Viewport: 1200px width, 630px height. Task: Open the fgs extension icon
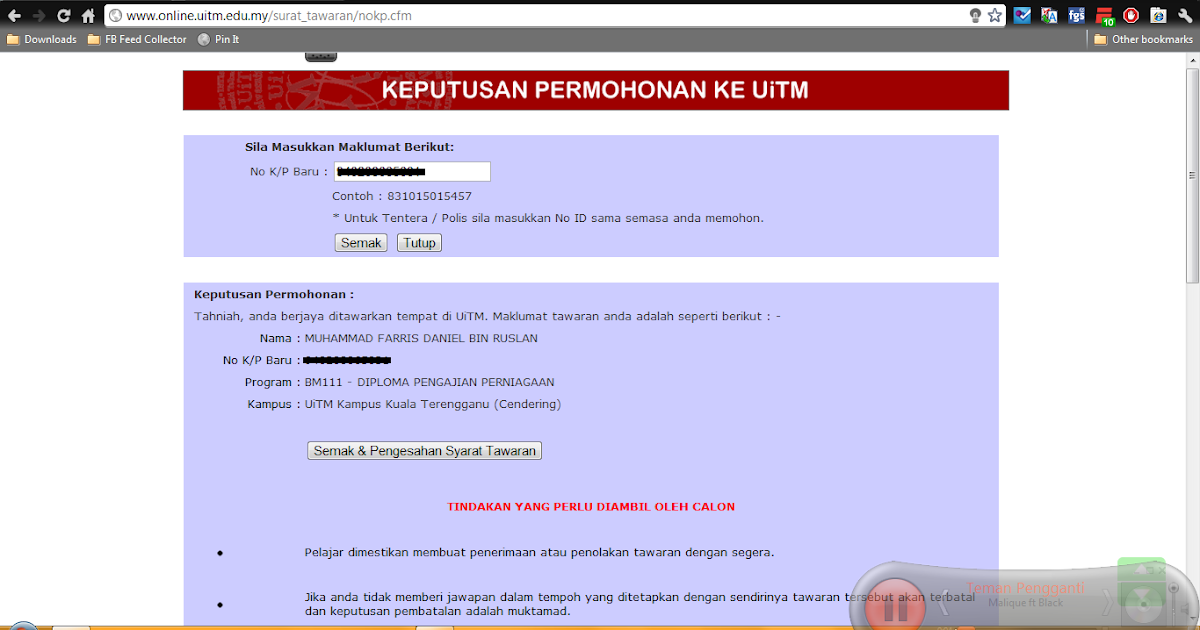[x=1076, y=15]
